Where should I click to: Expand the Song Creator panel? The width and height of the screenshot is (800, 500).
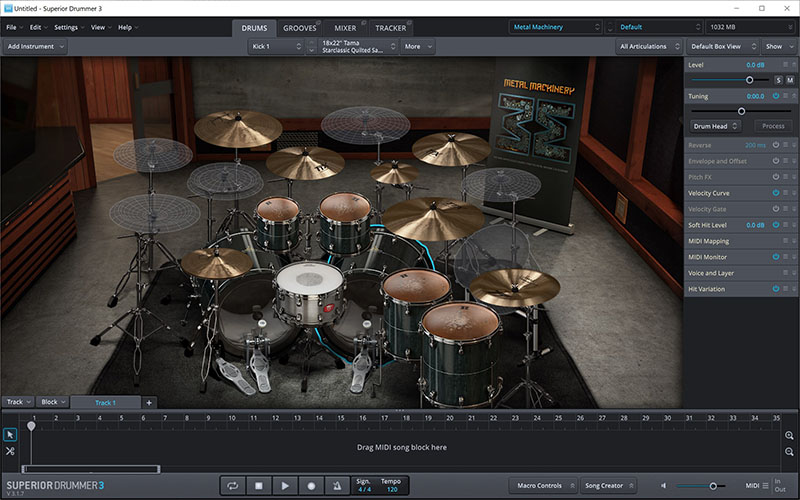(608, 486)
